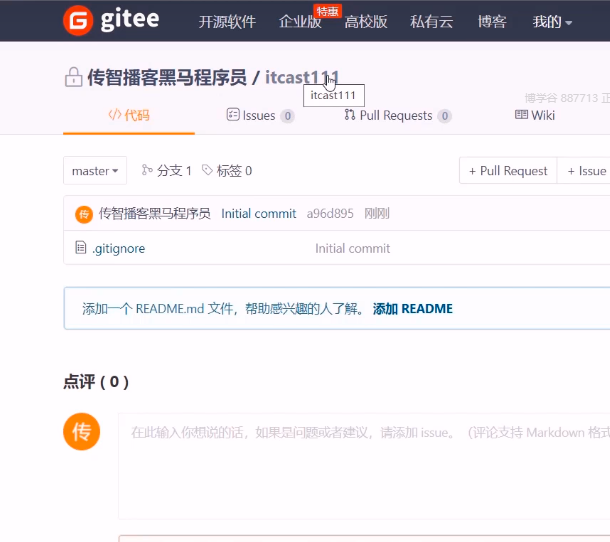Switch to the Issues tab
610x542 pixels.
click(260, 116)
